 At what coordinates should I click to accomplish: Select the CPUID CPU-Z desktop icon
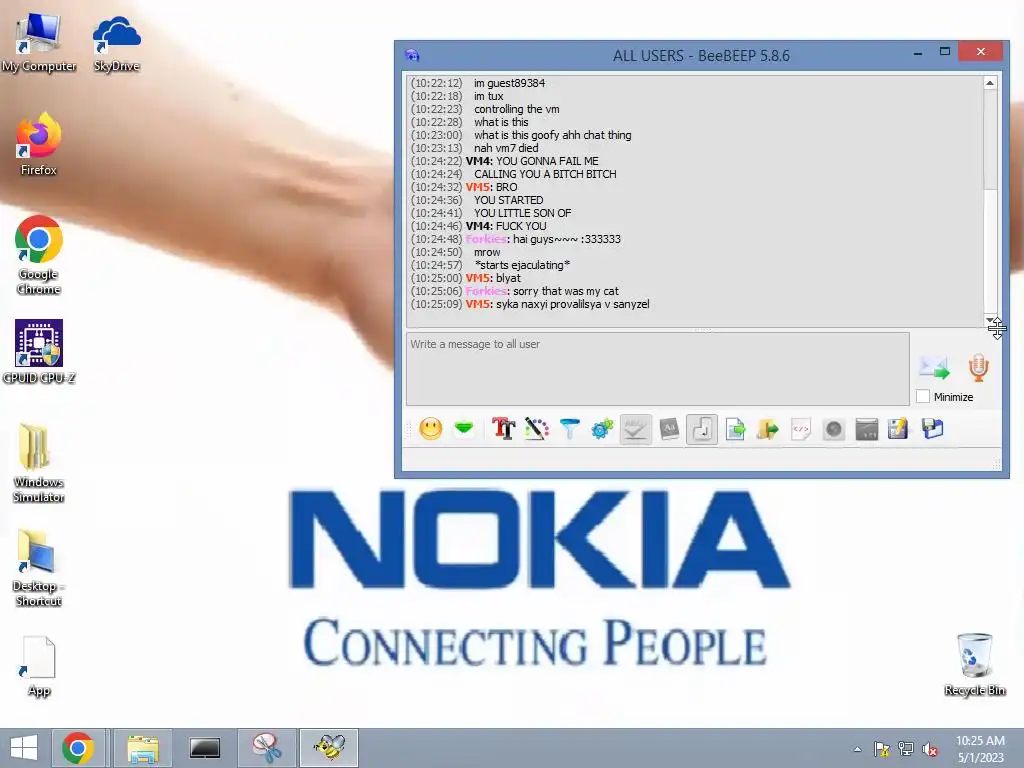point(39,352)
